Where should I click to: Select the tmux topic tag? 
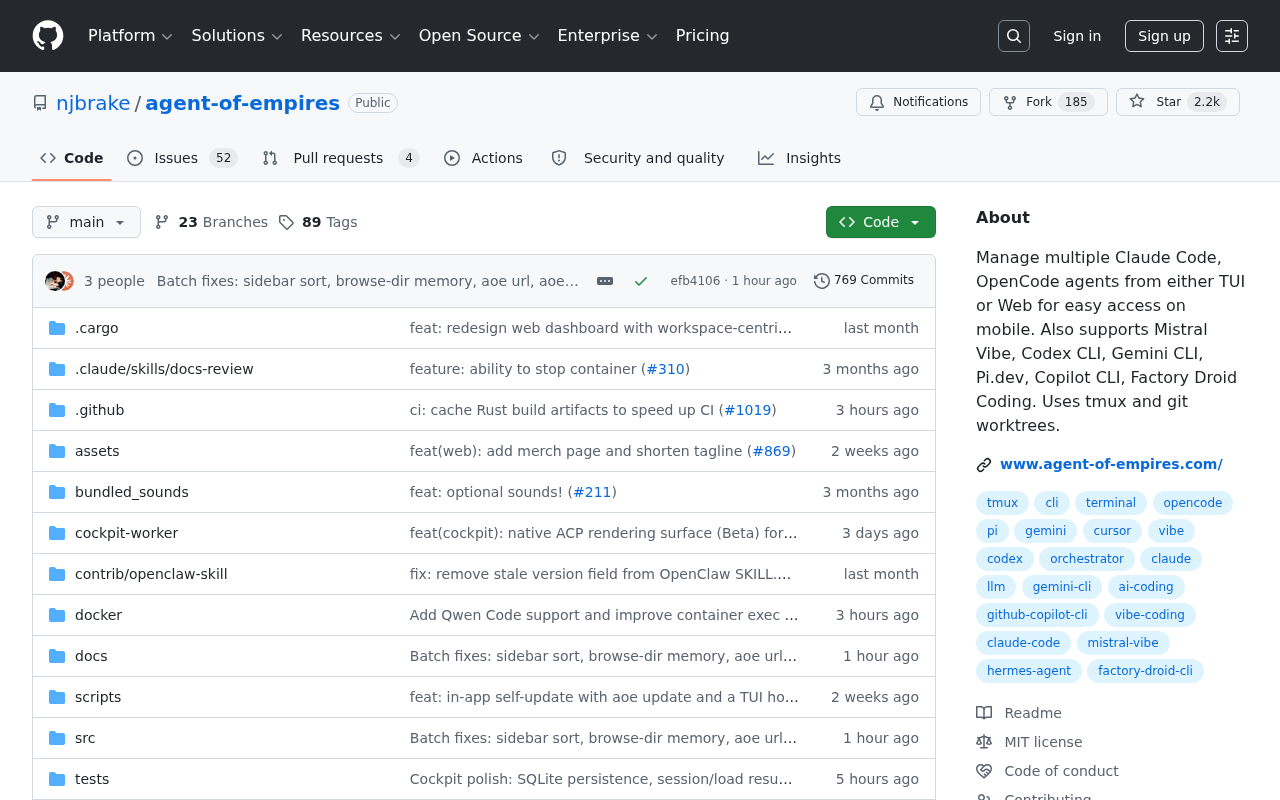pos(1002,503)
